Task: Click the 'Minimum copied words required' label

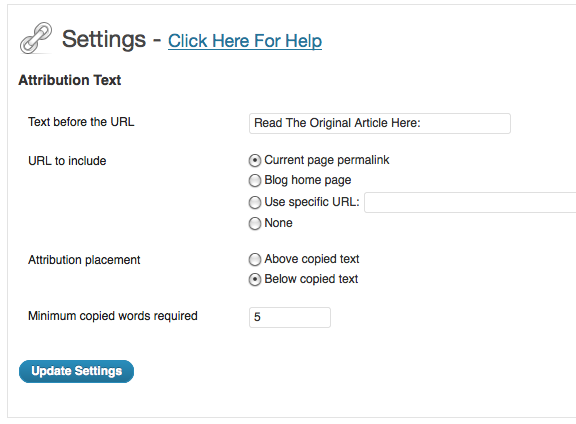Action: coord(113,316)
